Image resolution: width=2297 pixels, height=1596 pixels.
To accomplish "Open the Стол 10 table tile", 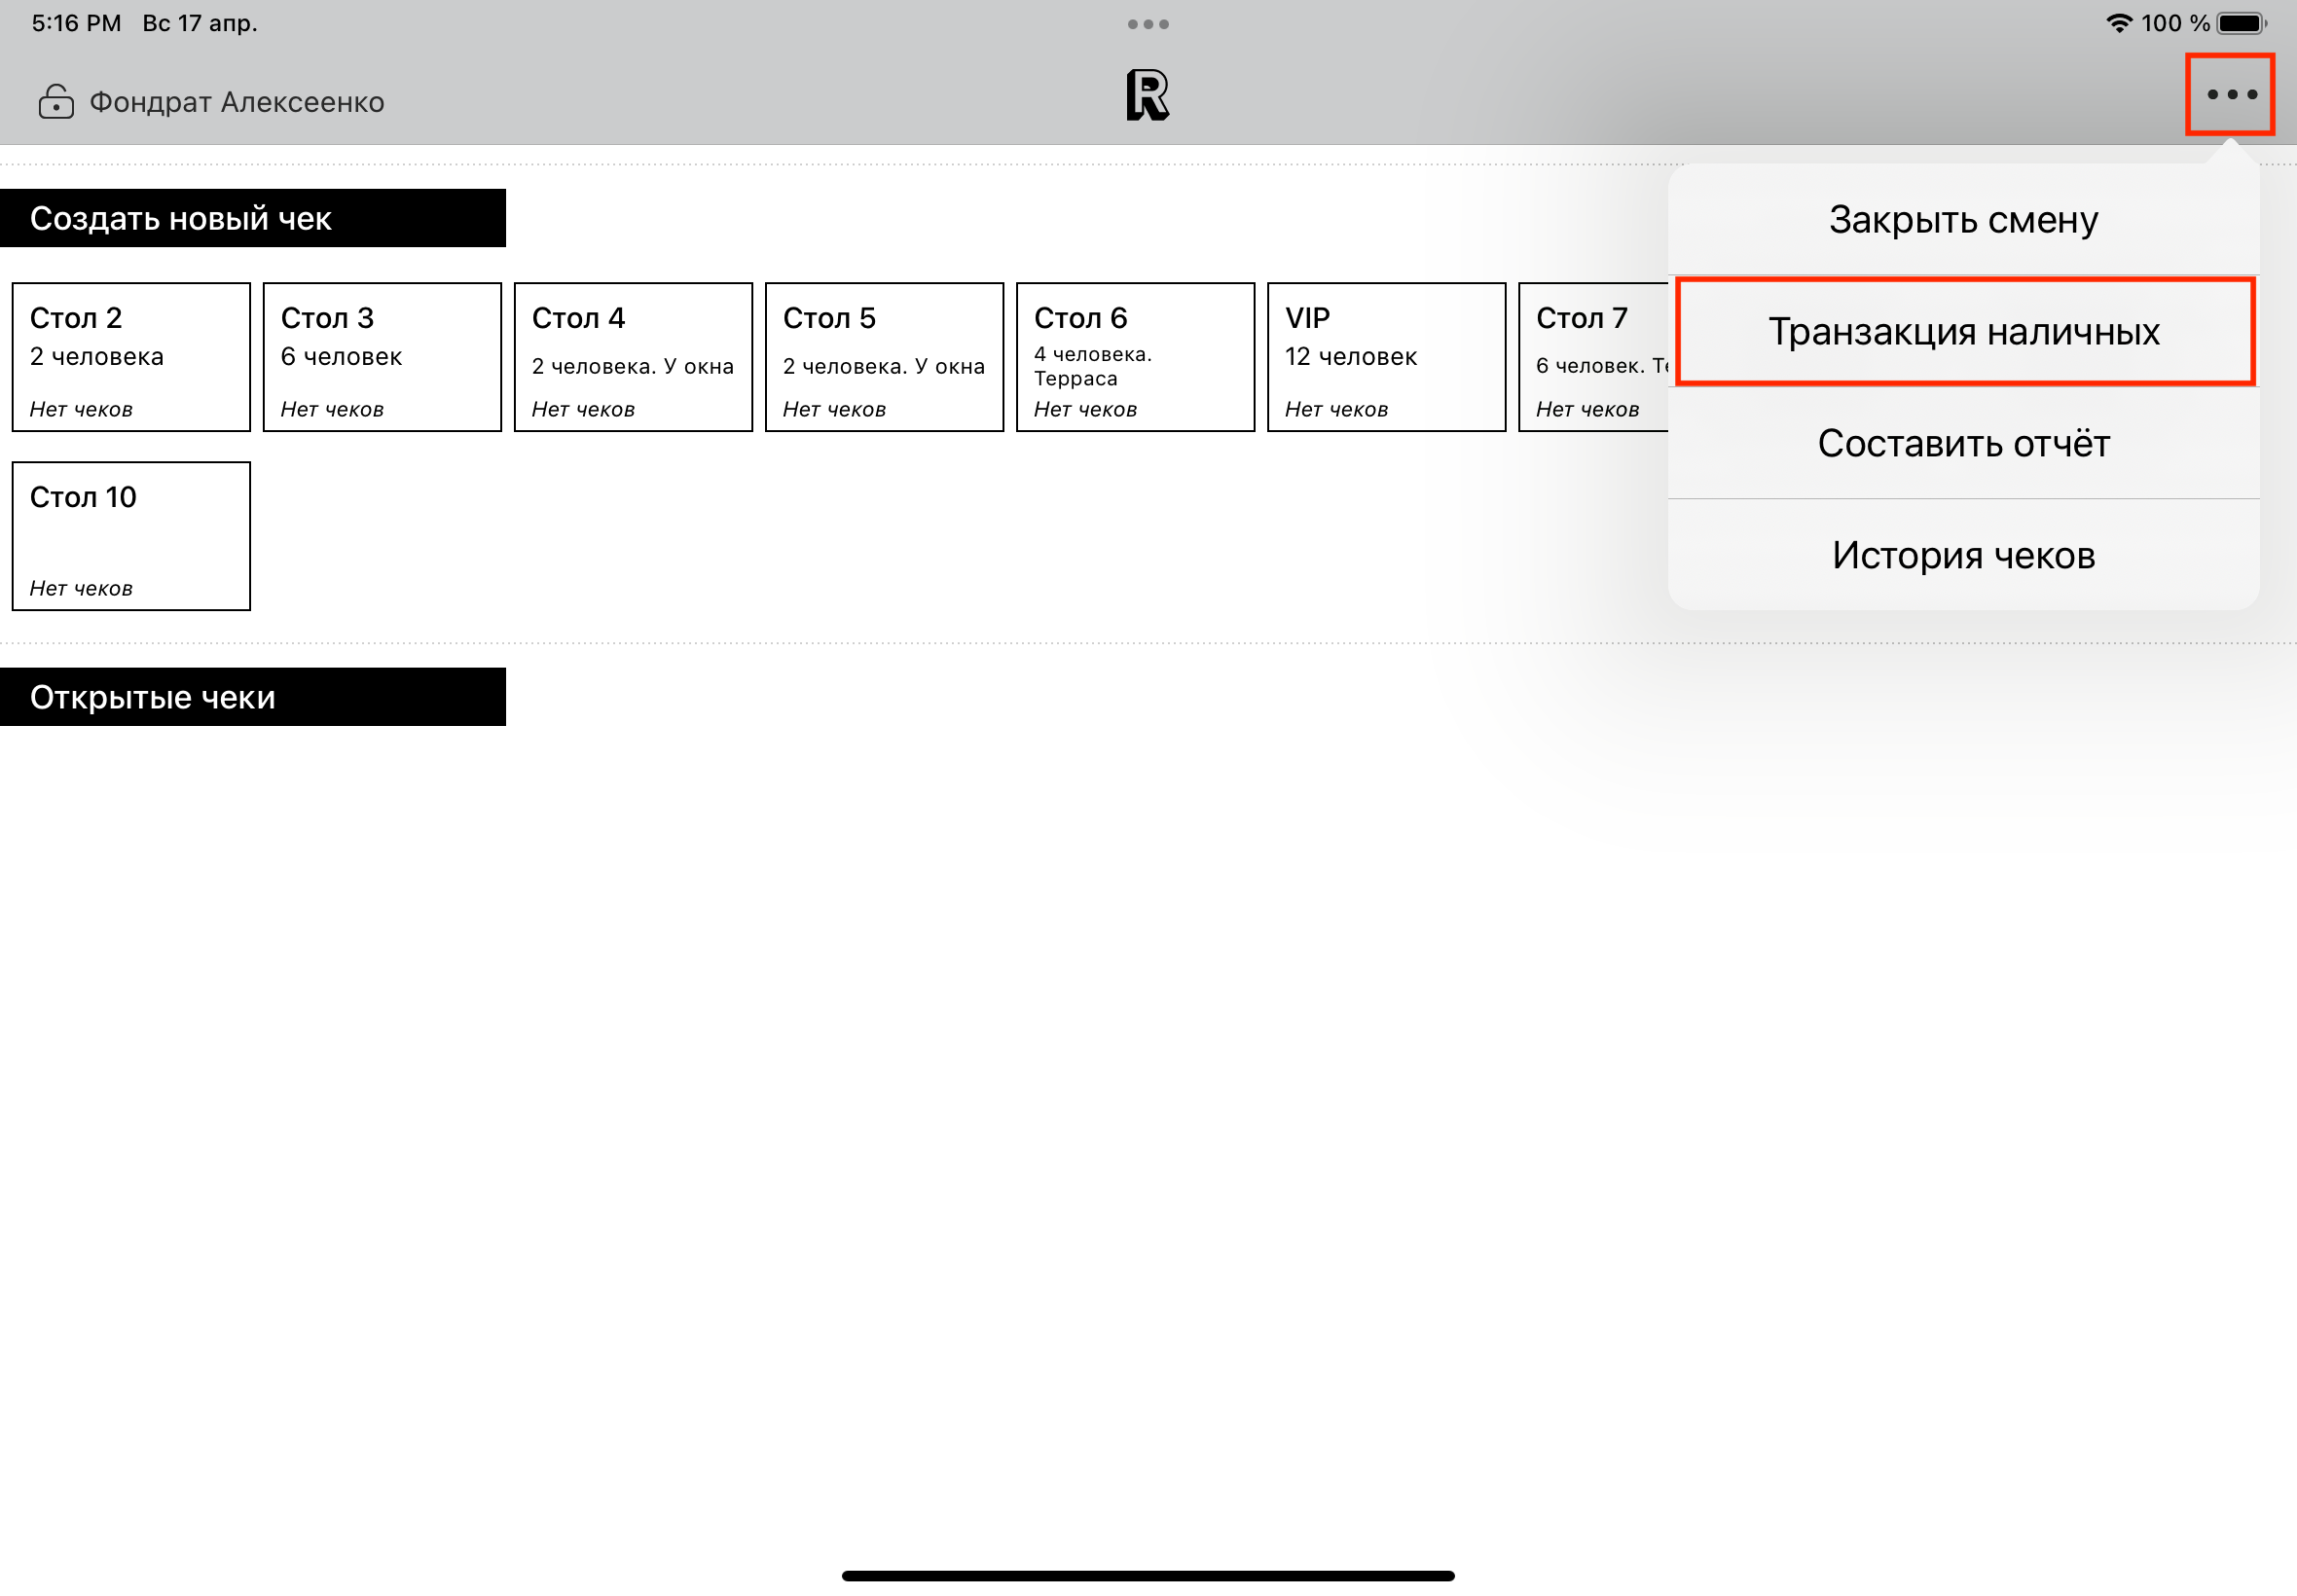I will [131, 536].
